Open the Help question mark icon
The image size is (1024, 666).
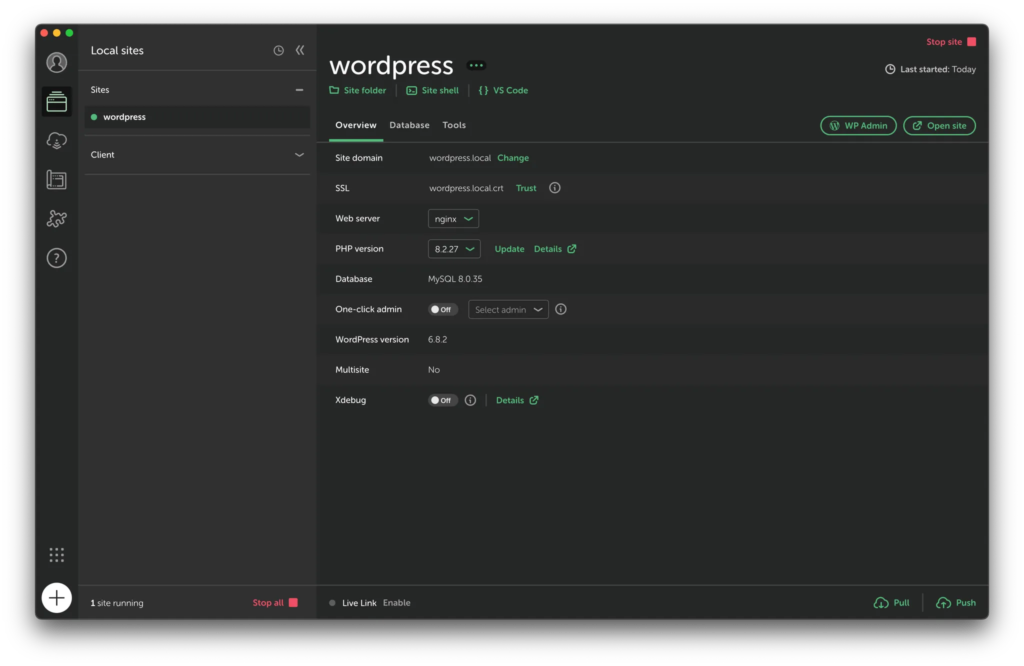coord(57,258)
